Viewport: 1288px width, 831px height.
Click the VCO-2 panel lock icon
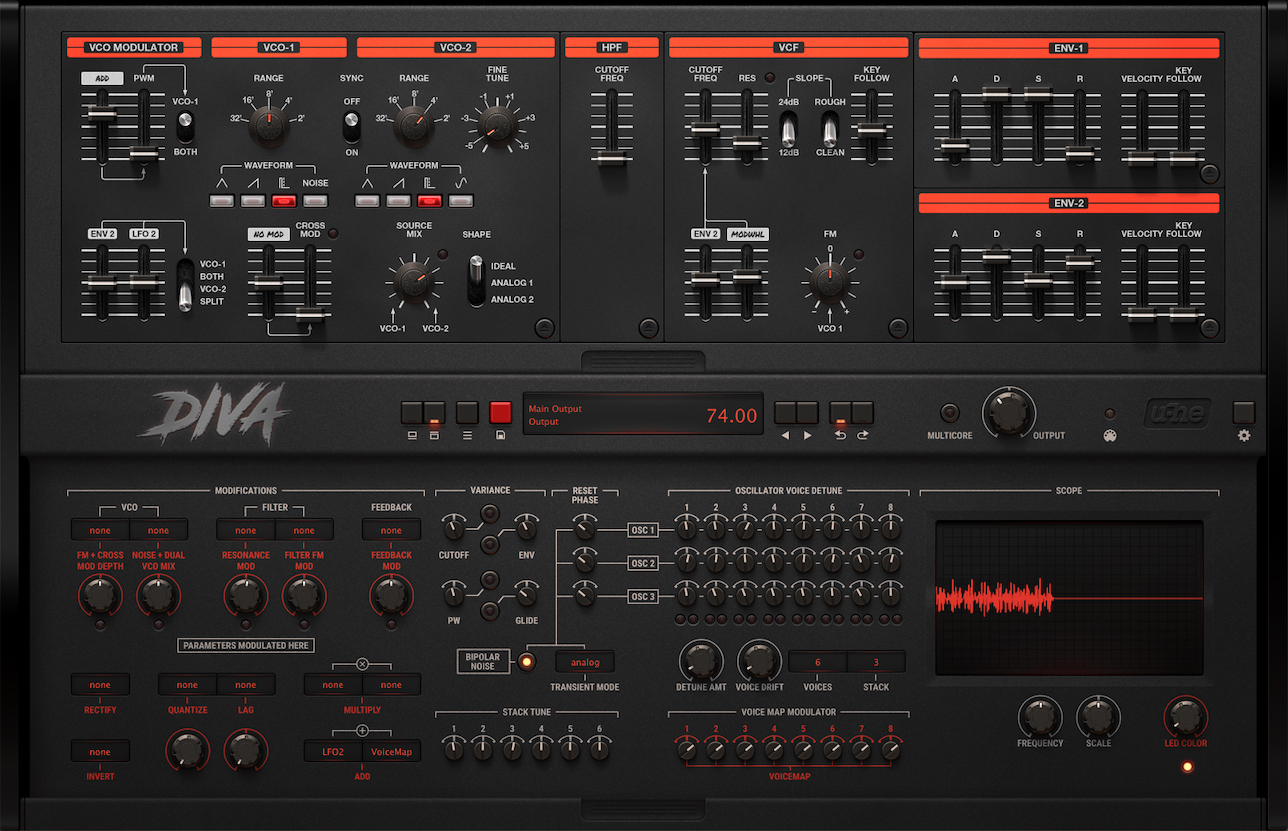point(544,327)
